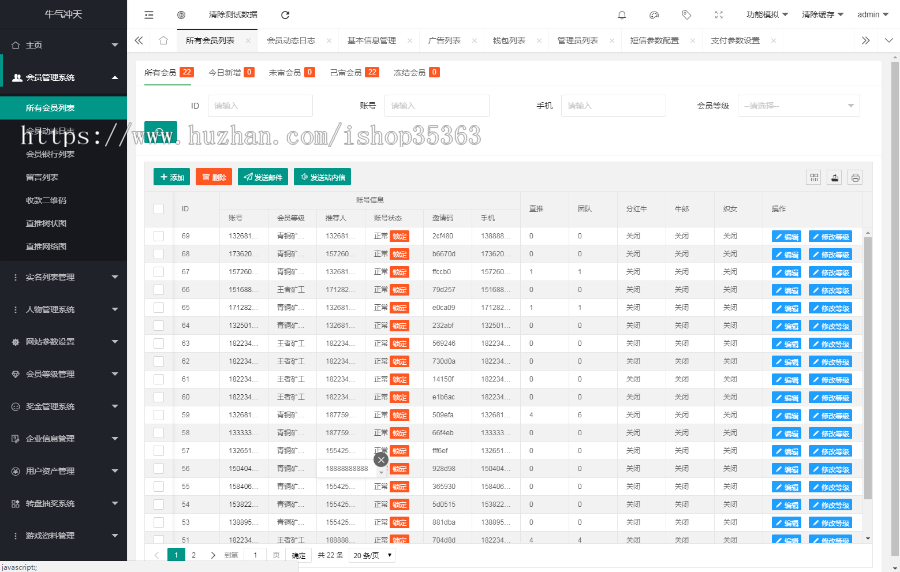Click the notification bell icon

[x=622, y=15]
